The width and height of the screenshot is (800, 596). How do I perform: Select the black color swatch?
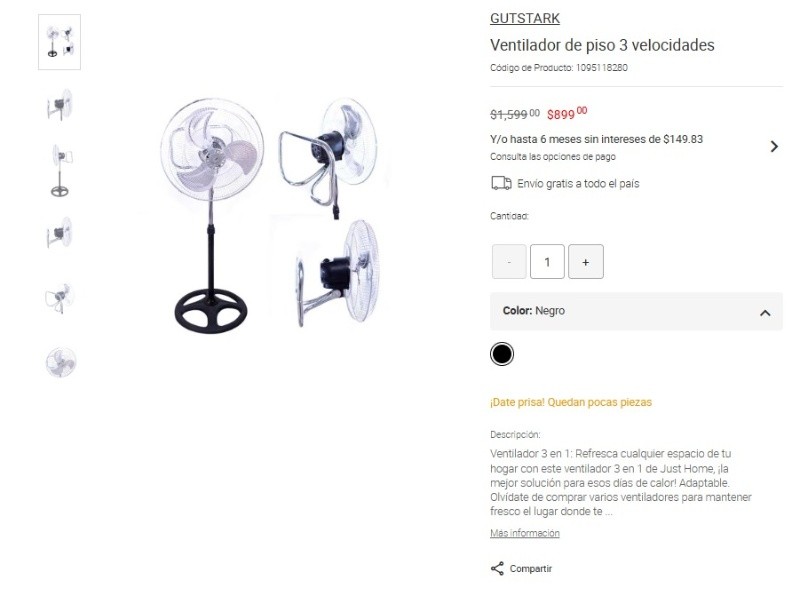502,354
